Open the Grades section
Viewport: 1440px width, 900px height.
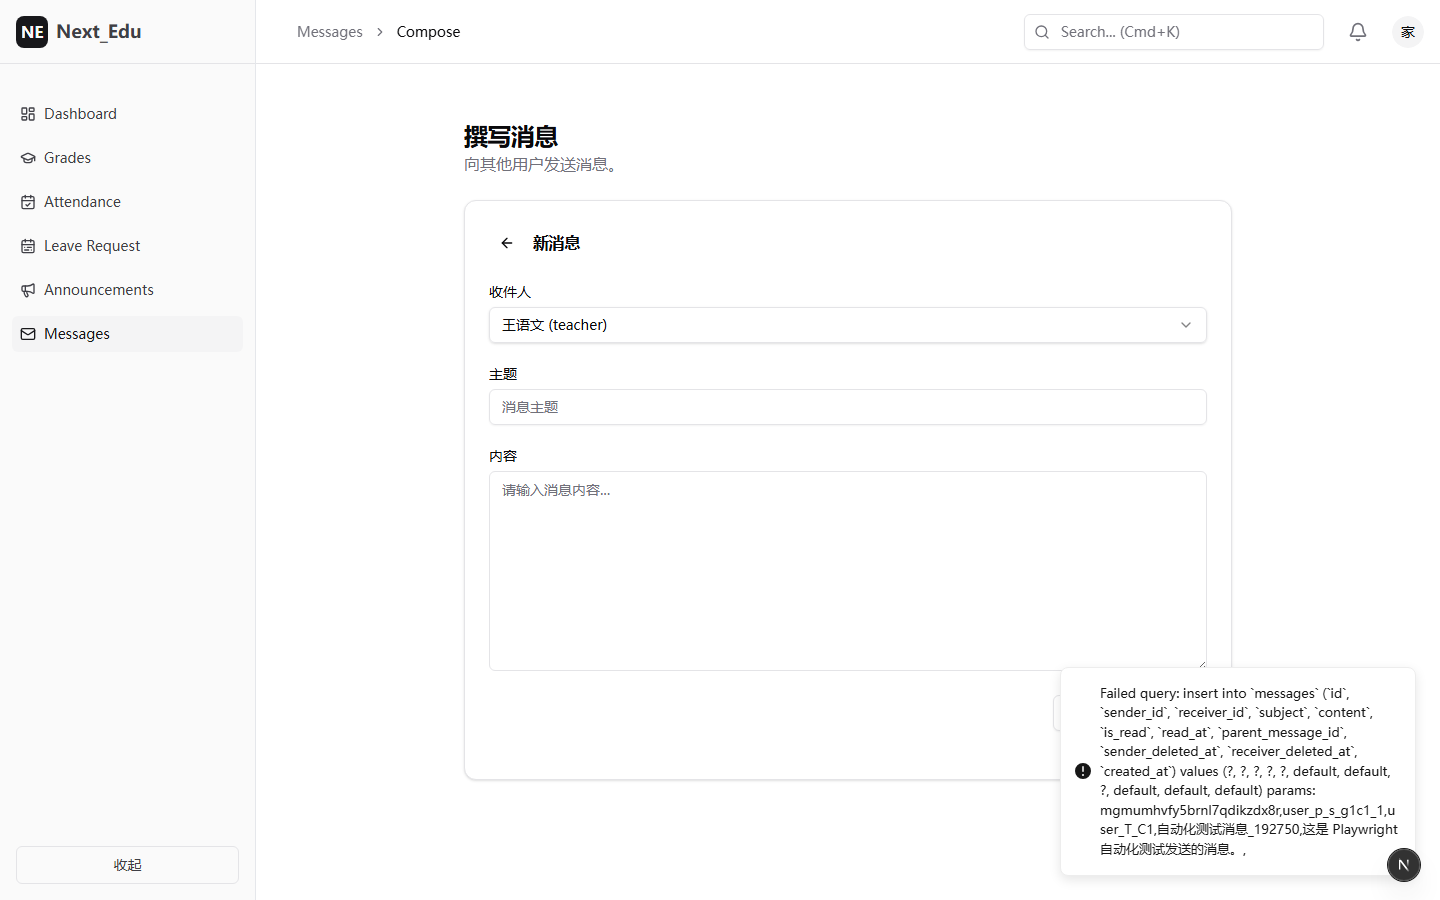[127, 158]
